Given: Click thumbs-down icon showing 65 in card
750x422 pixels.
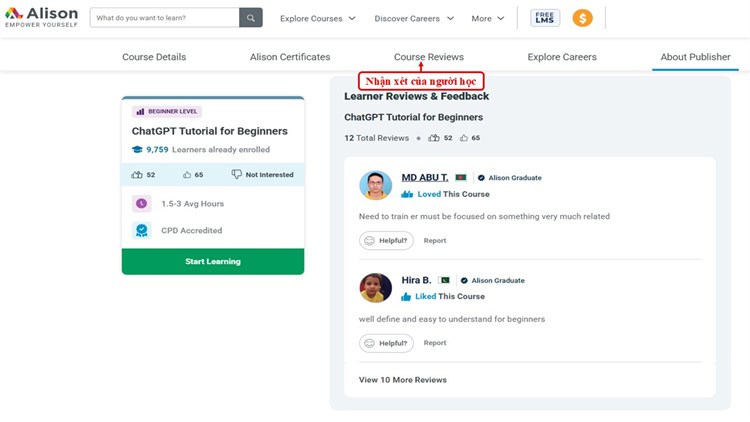Looking at the screenshot, I should coord(186,174).
